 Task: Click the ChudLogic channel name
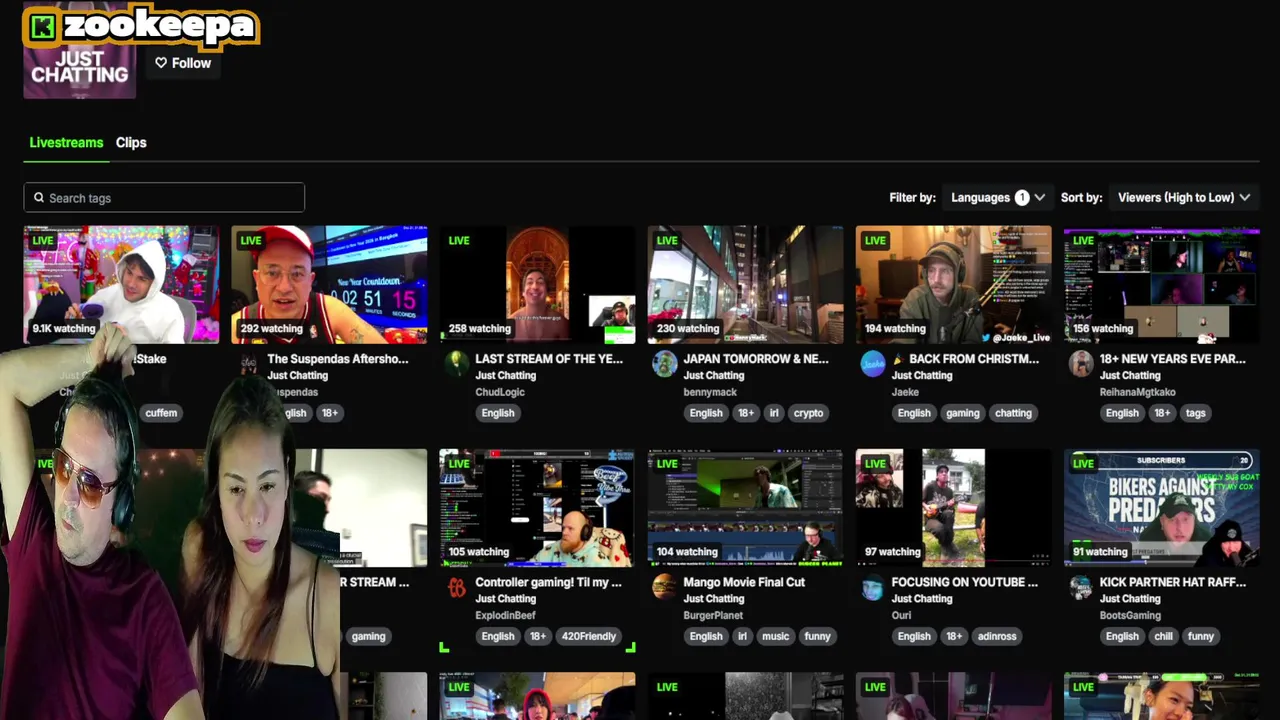pyautogui.click(x=500, y=392)
